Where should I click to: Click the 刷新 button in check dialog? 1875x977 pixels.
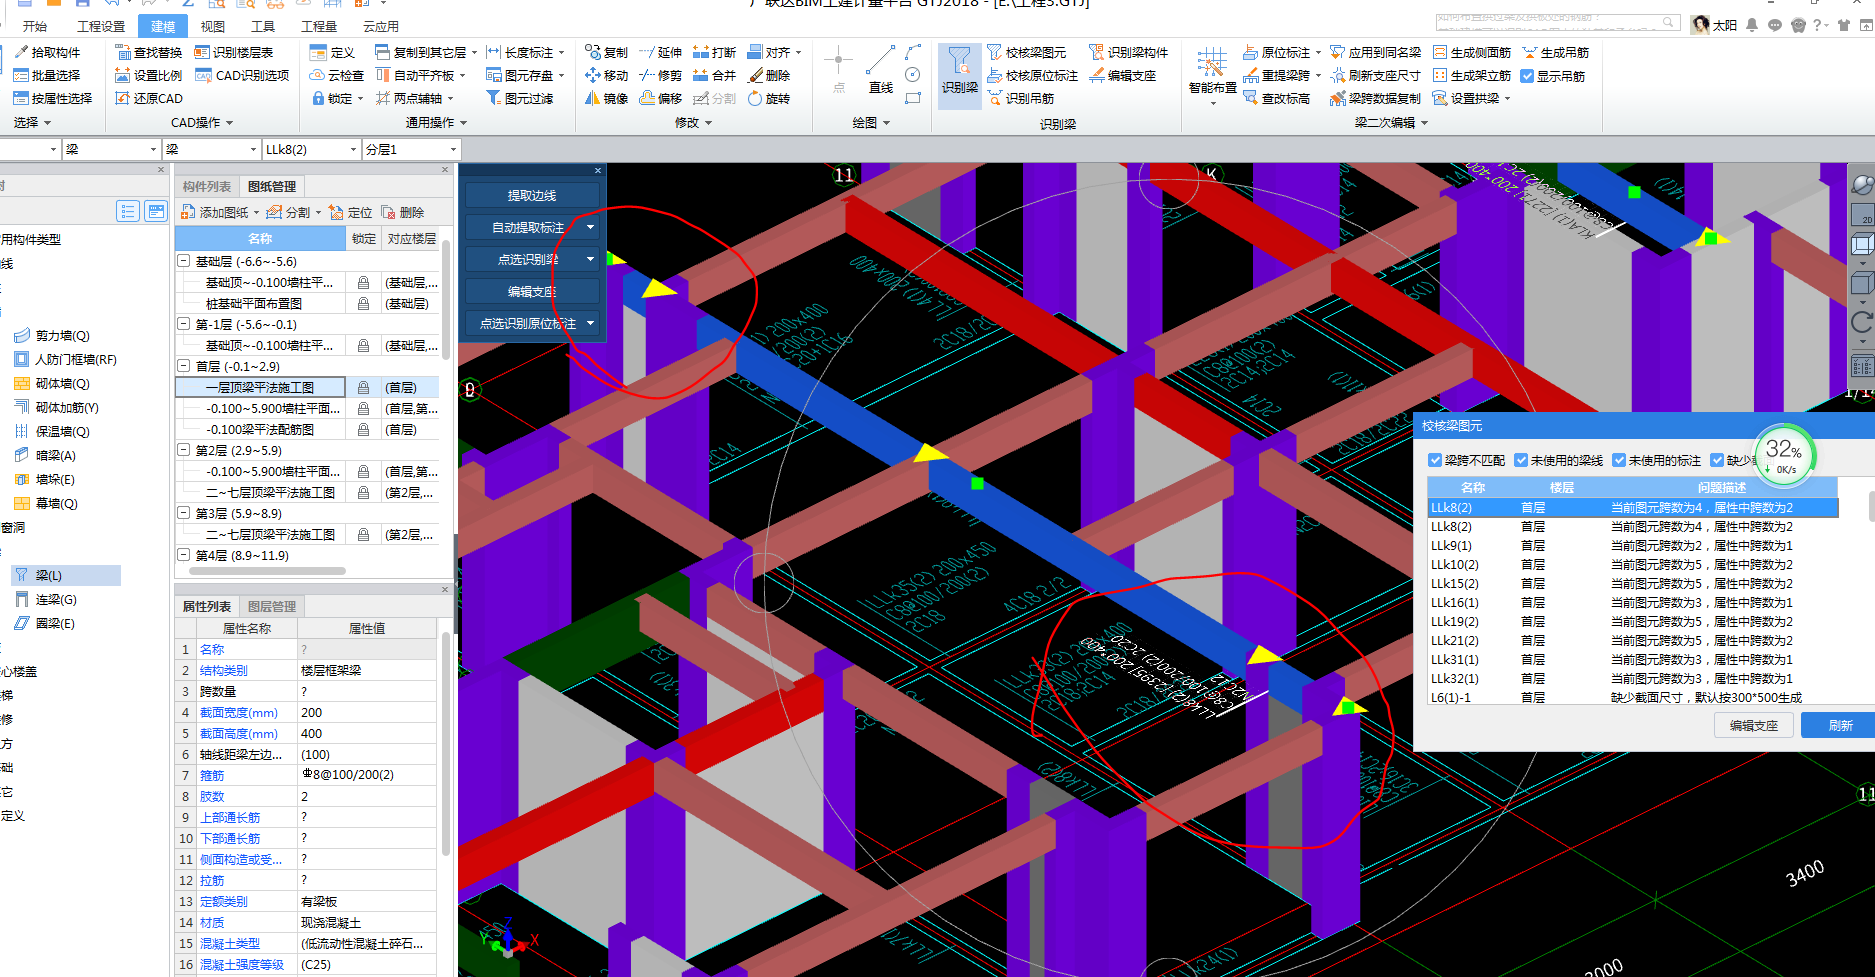(1840, 726)
